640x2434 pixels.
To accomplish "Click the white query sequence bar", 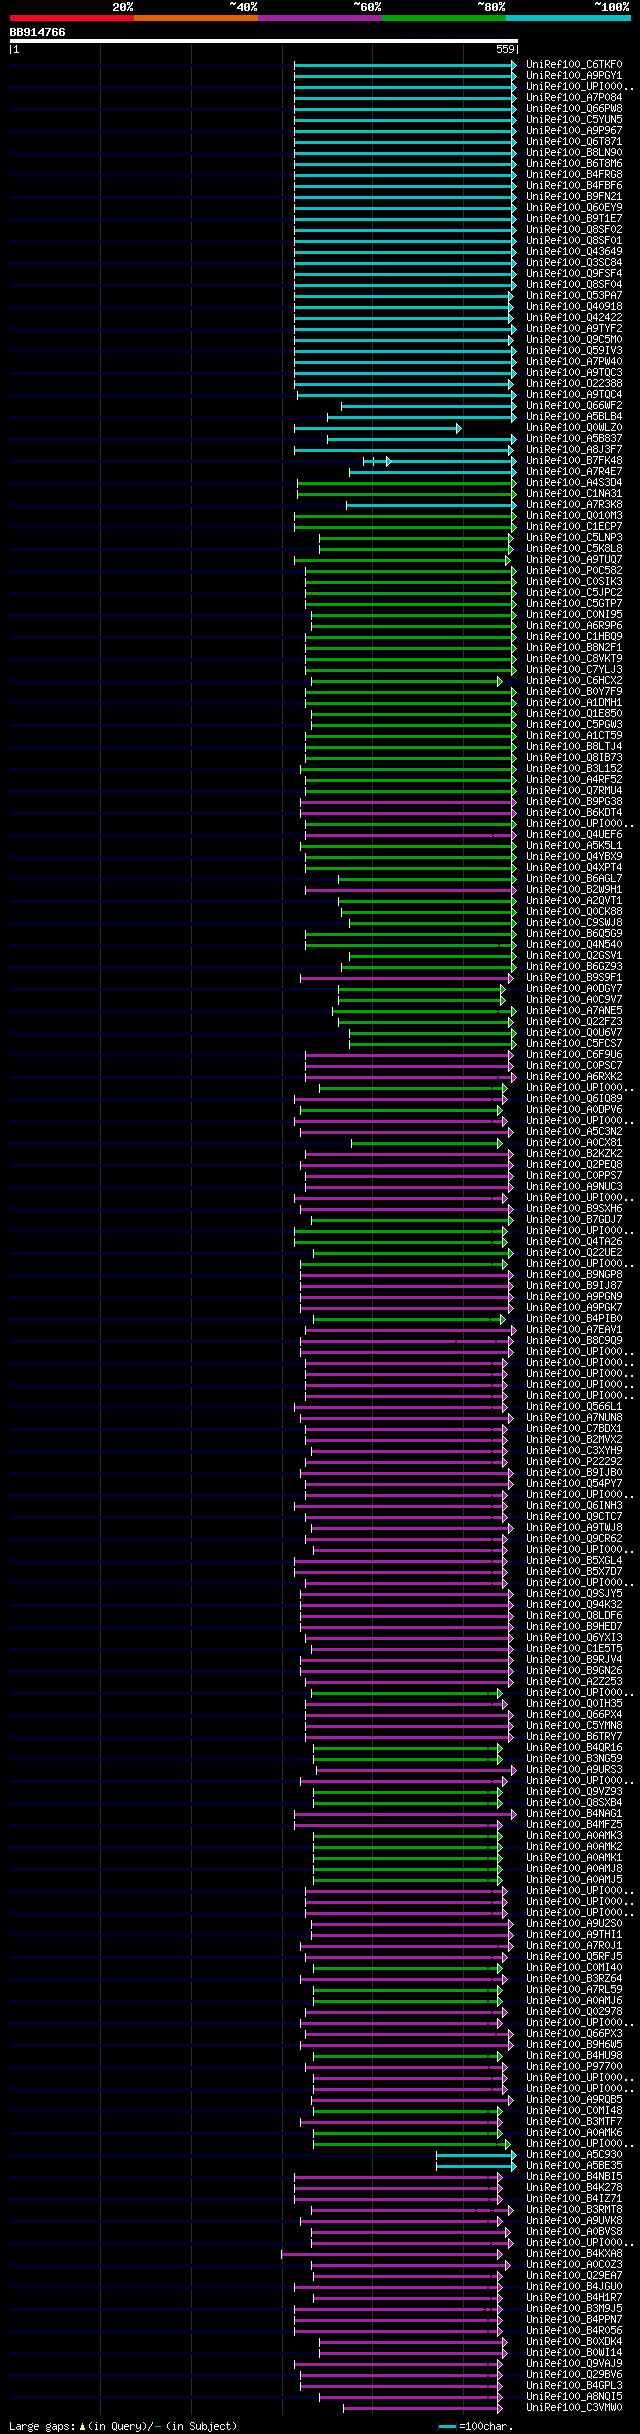I will (x=263, y=41).
